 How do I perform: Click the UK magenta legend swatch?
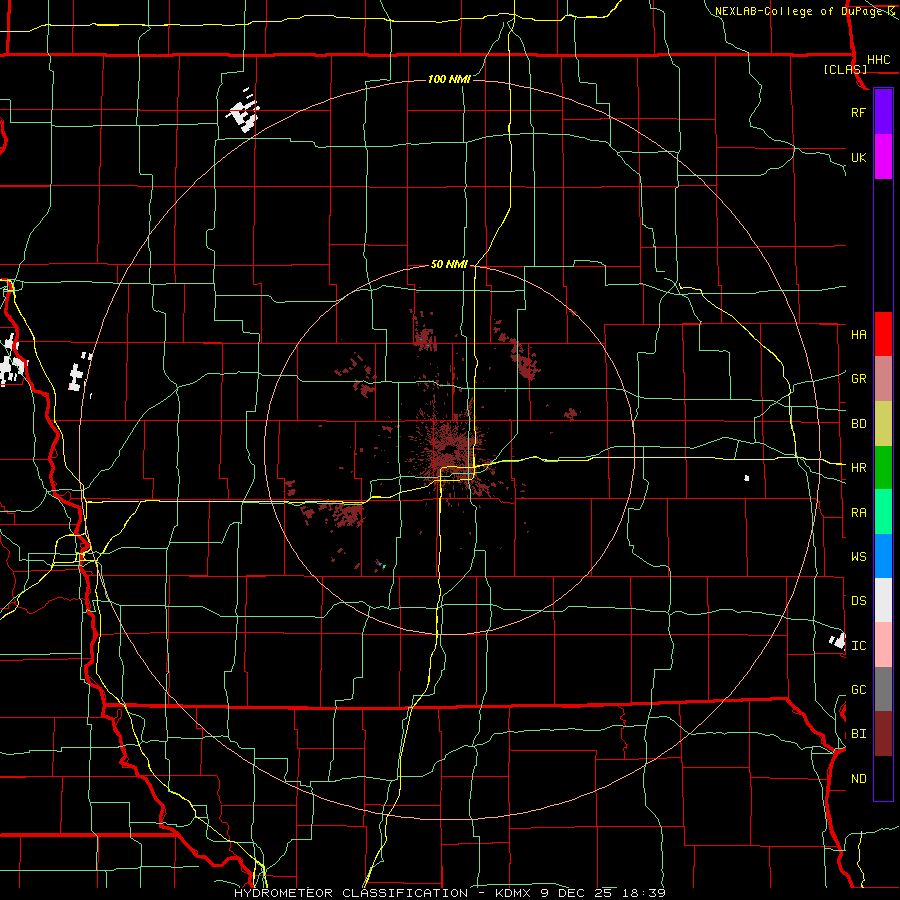pyautogui.click(x=883, y=157)
